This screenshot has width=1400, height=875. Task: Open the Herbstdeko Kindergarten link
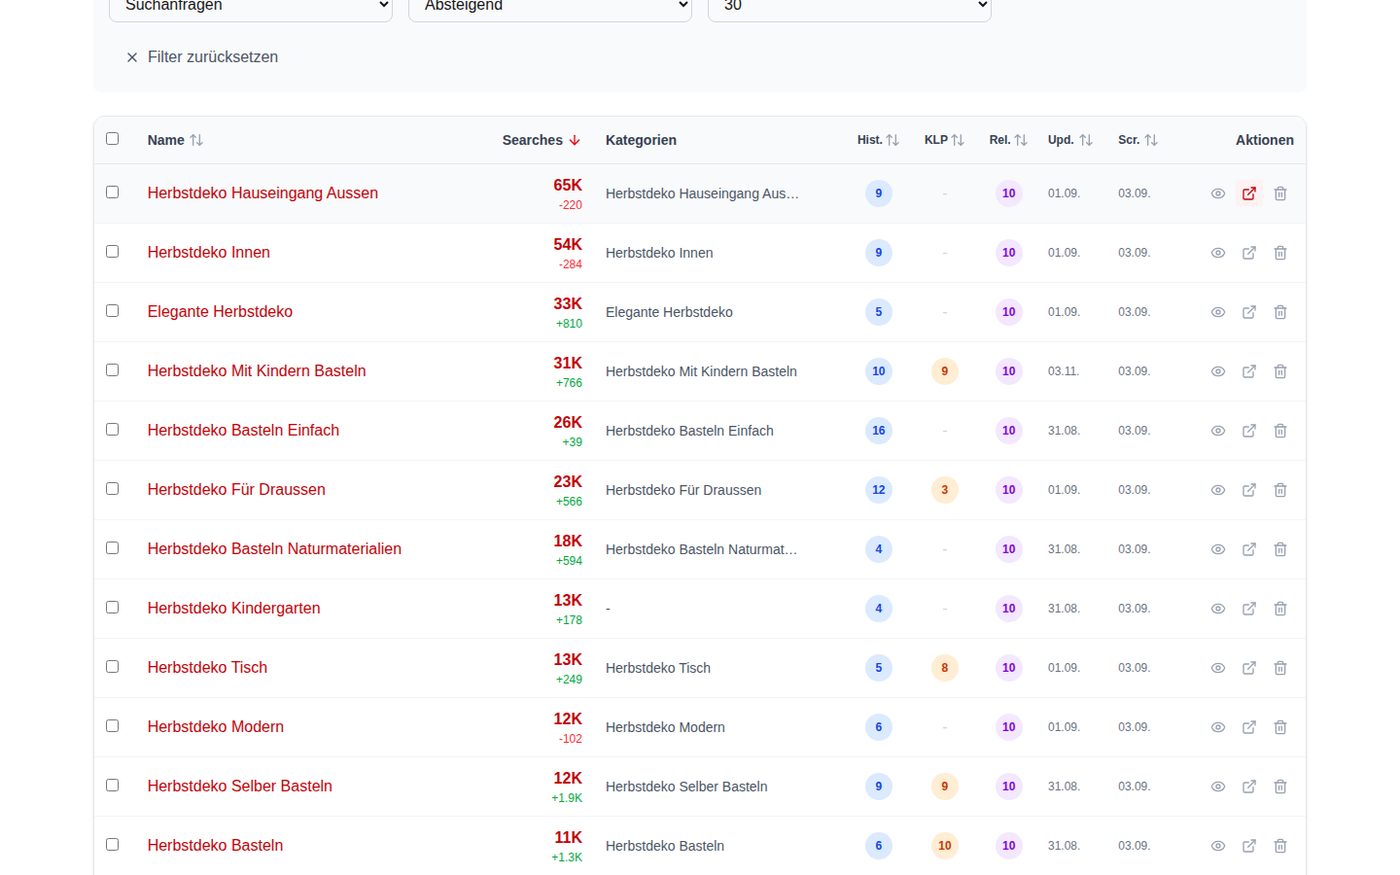pos(234,608)
